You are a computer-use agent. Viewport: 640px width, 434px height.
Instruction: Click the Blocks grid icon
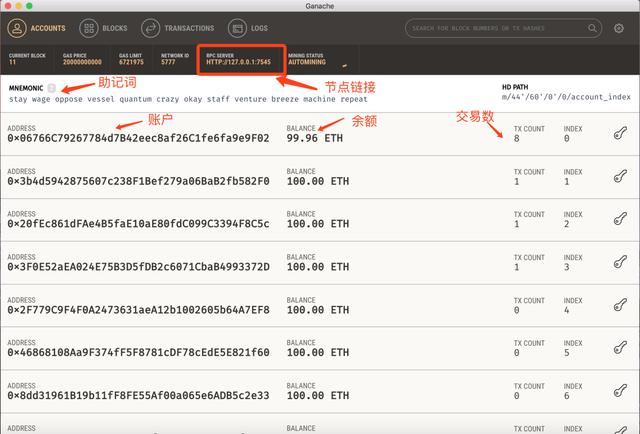point(89,28)
